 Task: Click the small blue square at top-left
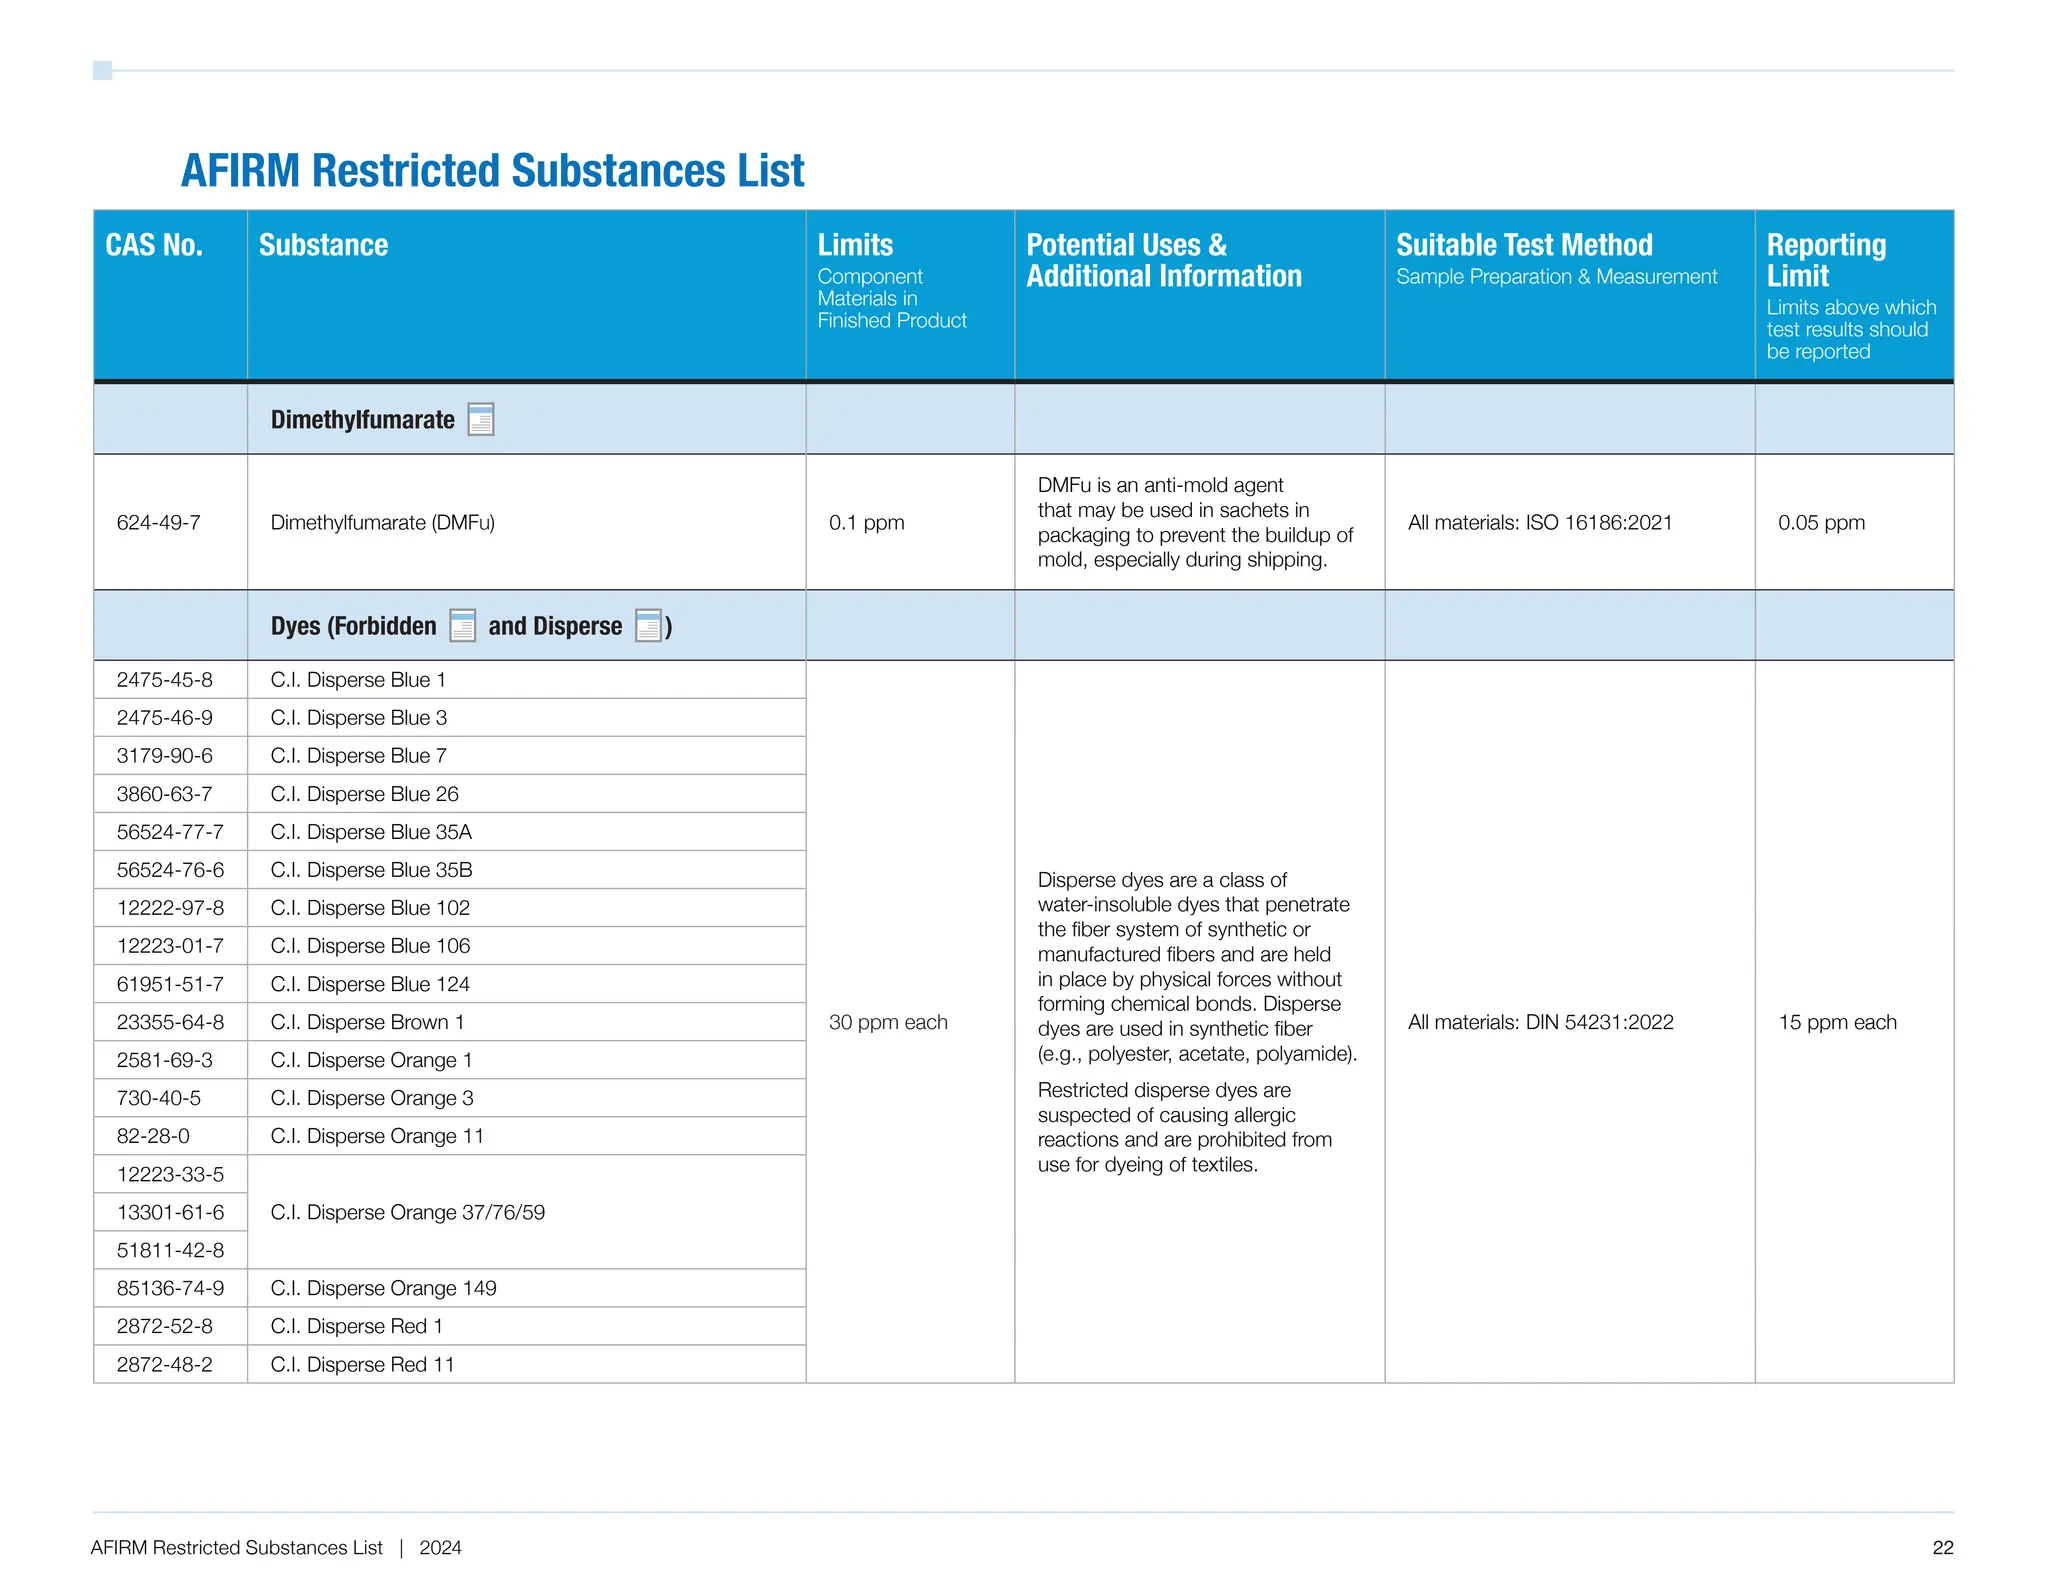coord(102,70)
